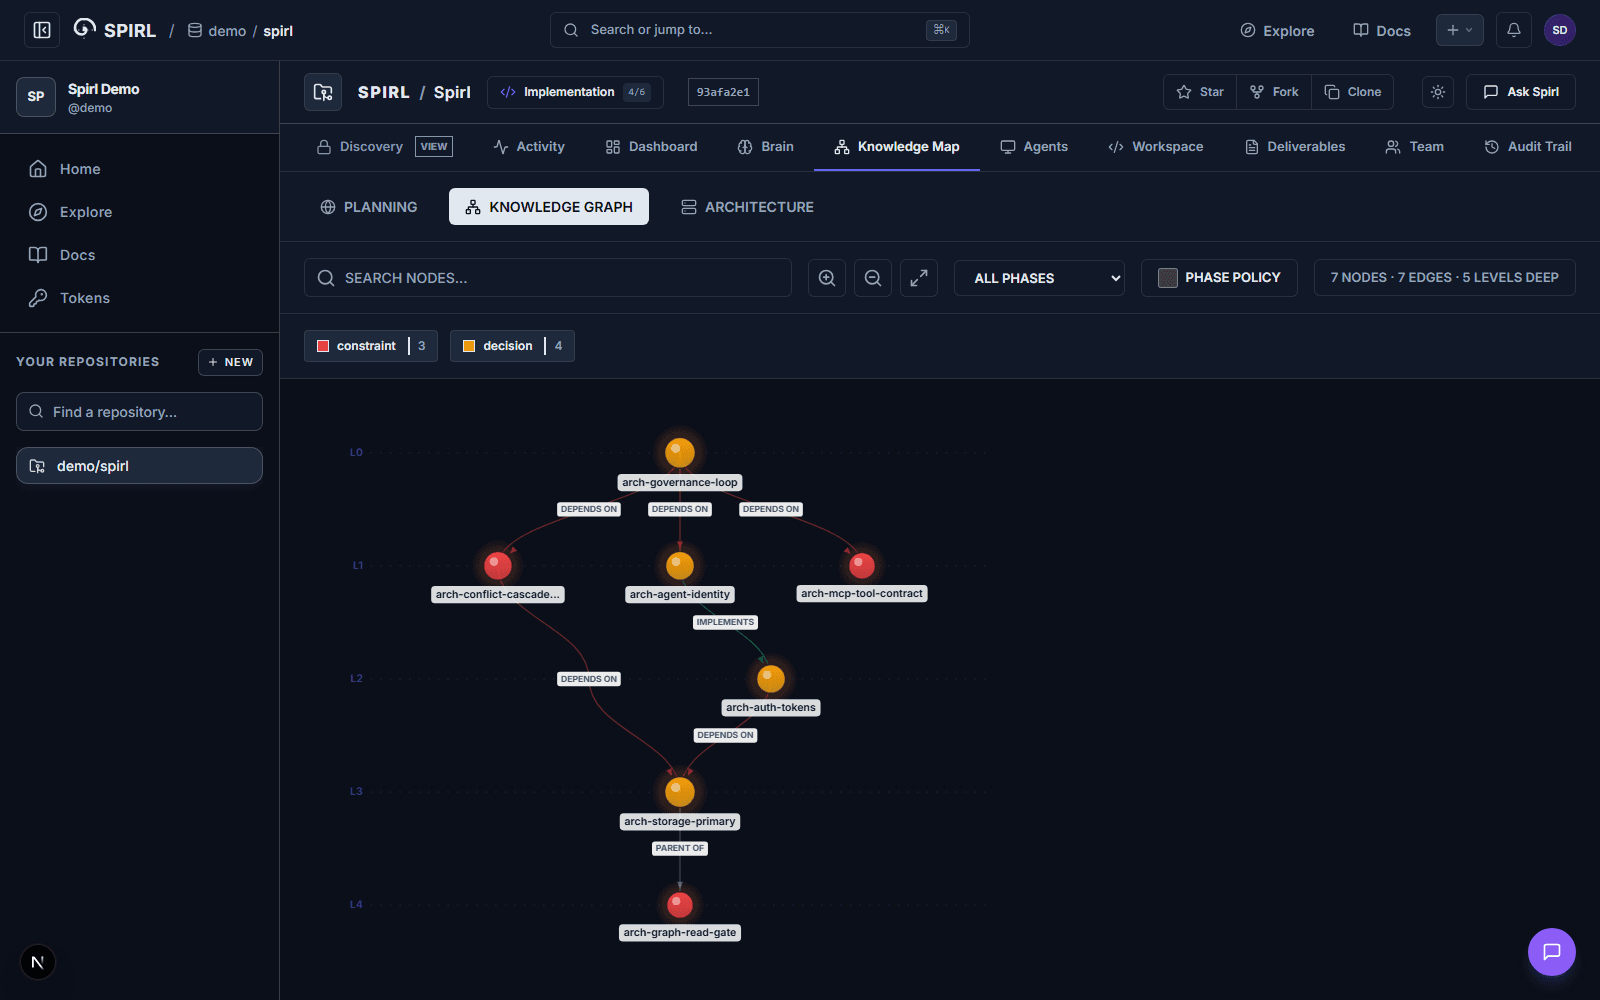Open the plus create-new dropdown
This screenshot has width=1600, height=1000.
pos(1460,30)
